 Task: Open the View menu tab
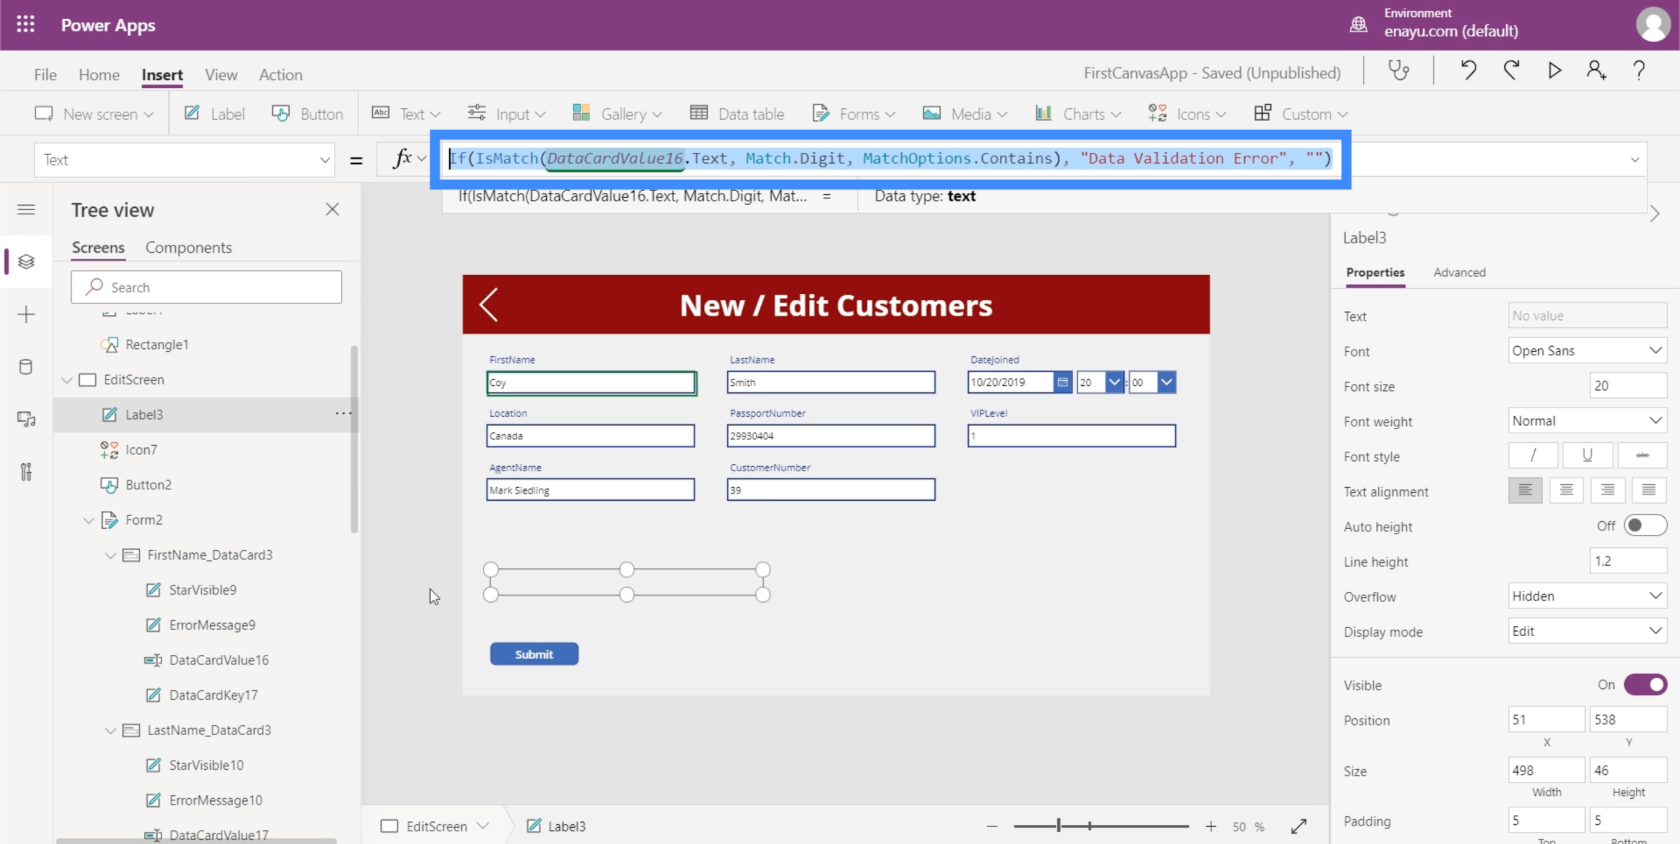coord(221,74)
